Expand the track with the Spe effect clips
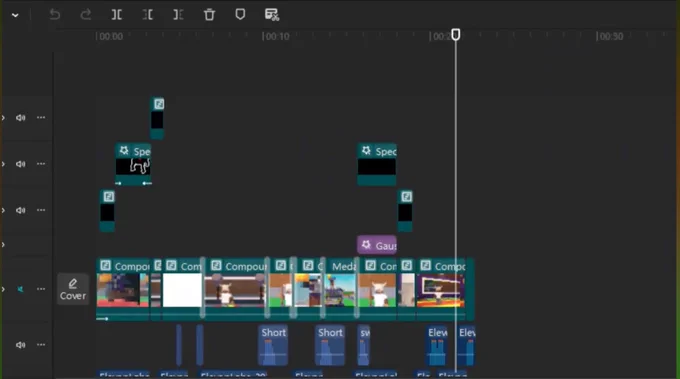Image resolution: width=680 pixels, height=379 pixels. pyautogui.click(x=3, y=164)
